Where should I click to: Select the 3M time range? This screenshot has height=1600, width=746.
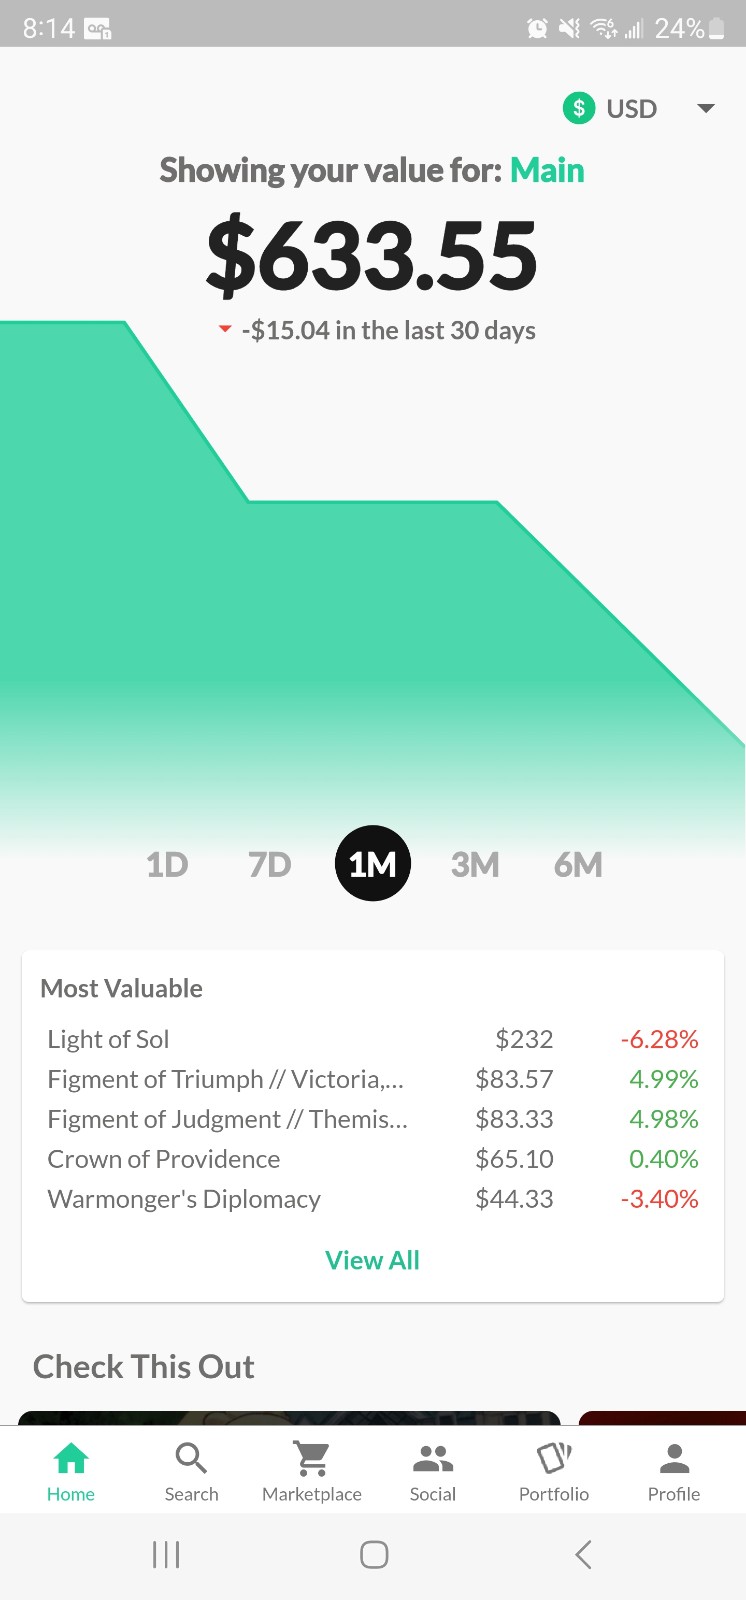(x=475, y=864)
